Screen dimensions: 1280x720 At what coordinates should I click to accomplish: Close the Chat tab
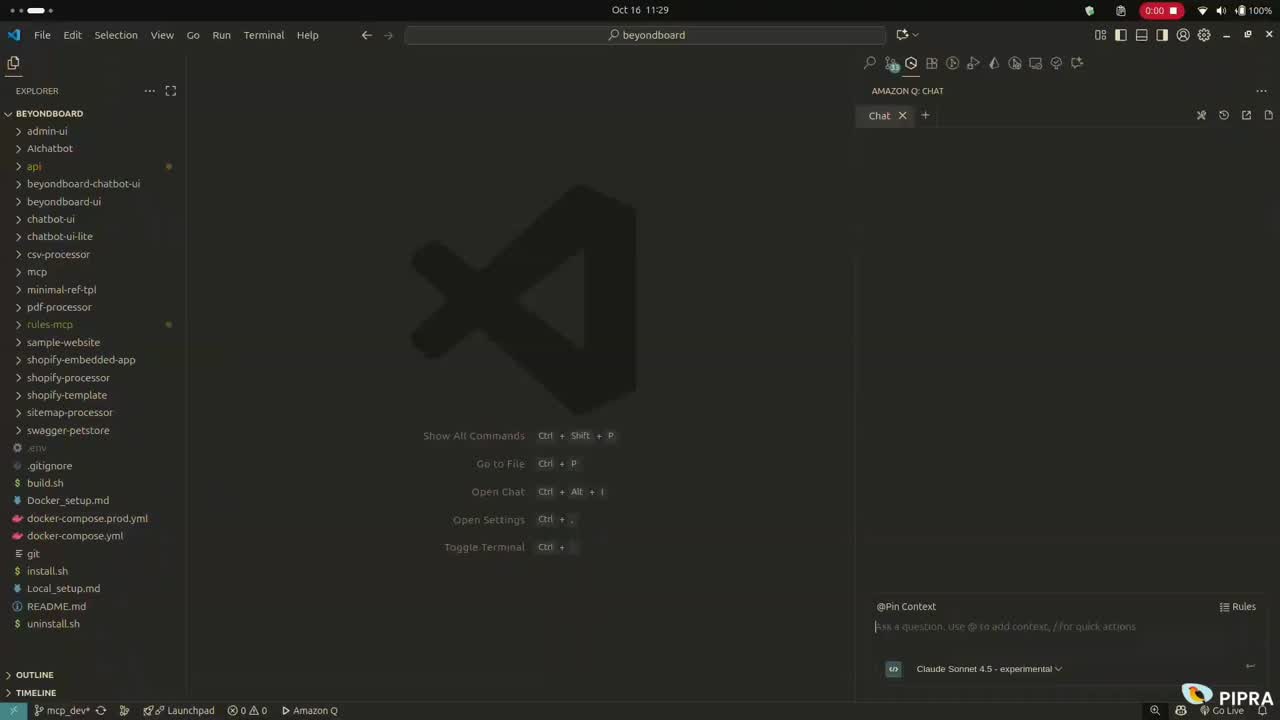click(x=902, y=116)
